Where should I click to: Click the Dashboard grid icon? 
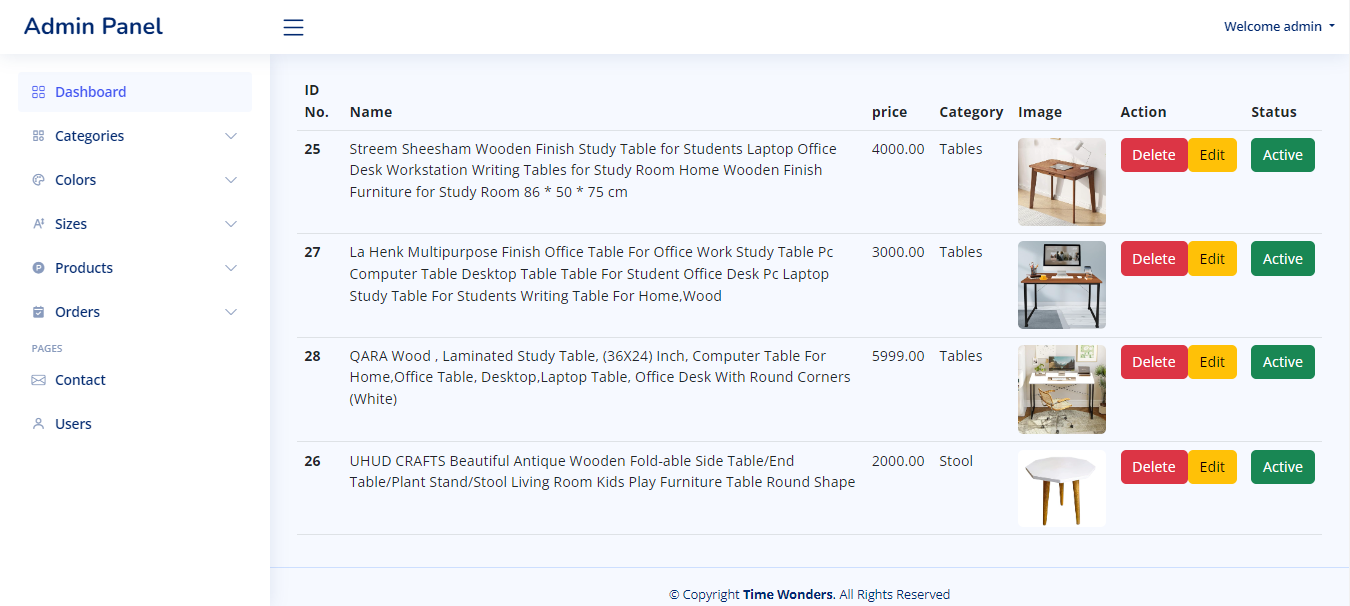38,92
